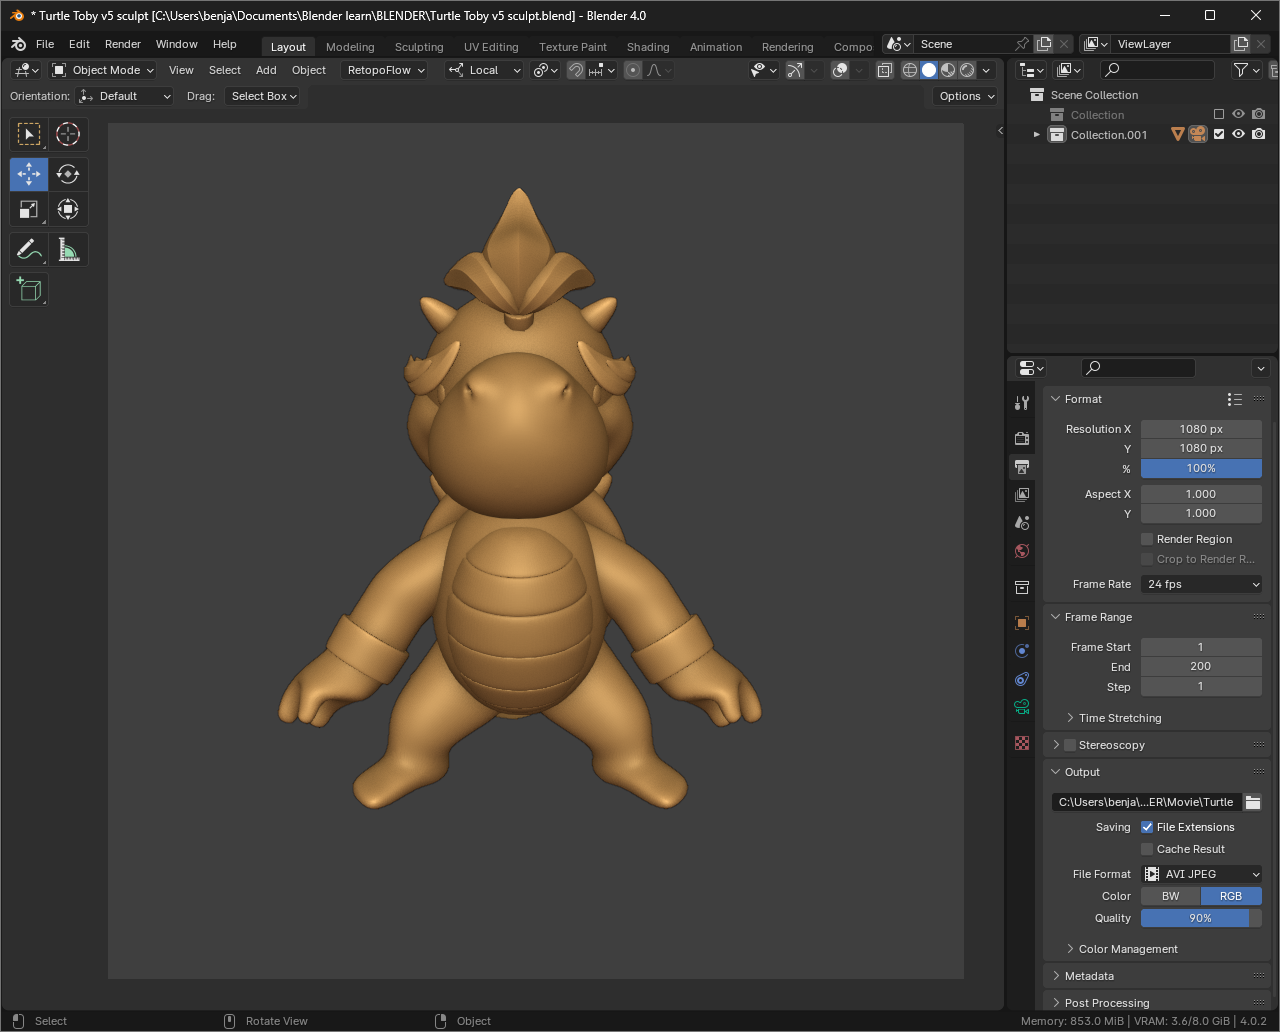Open the Drag Select Box dropdown
This screenshot has width=1280, height=1032.
(x=262, y=96)
